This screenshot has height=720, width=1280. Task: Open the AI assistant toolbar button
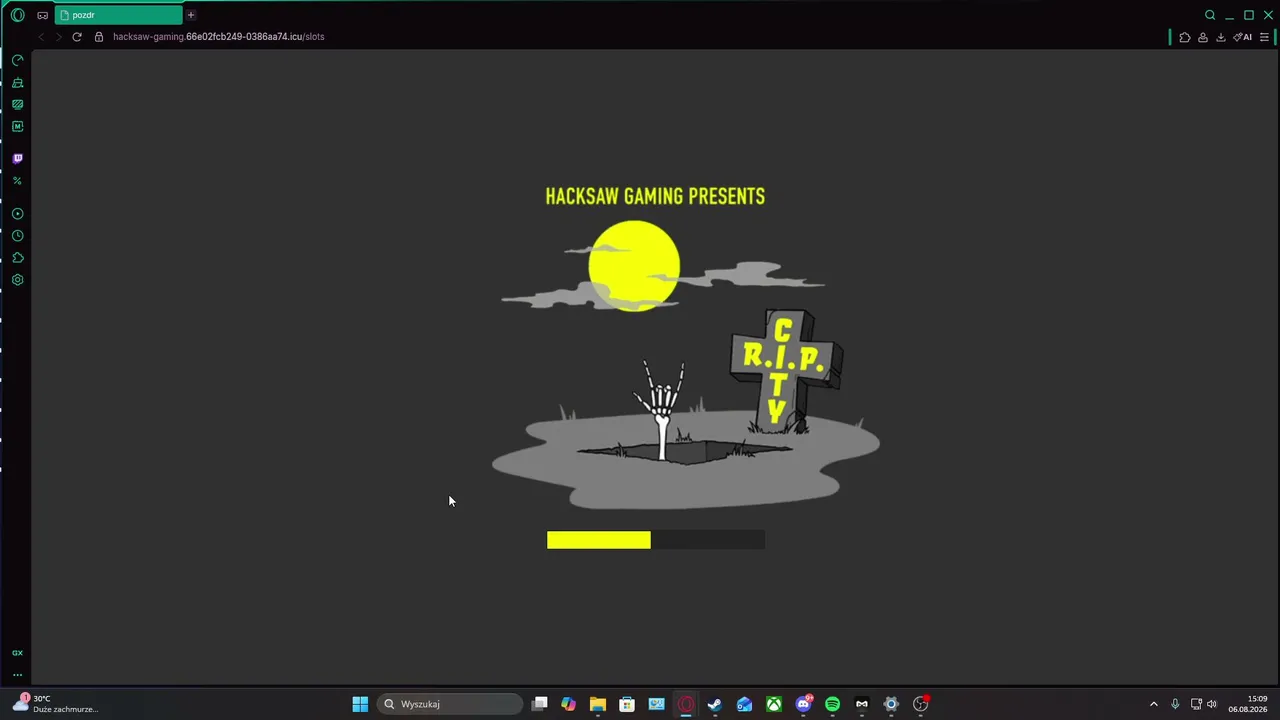[x=1243, y=37]
